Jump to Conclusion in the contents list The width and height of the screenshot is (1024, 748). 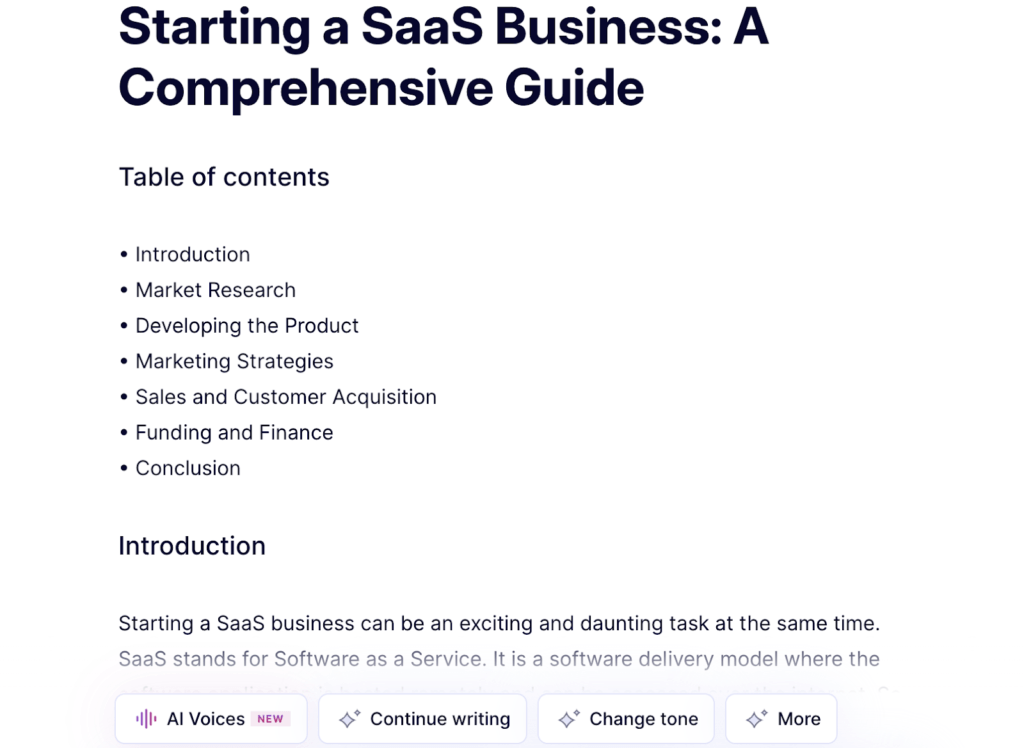coord(187,468)
